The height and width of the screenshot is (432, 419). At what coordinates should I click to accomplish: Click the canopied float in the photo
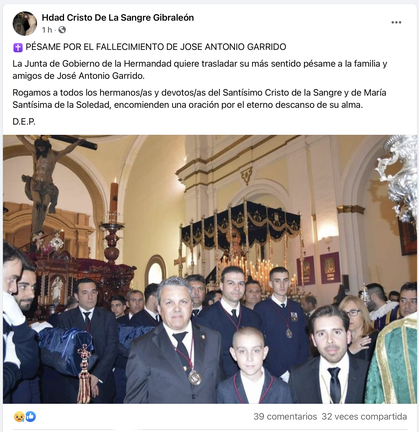click(240, 240)
